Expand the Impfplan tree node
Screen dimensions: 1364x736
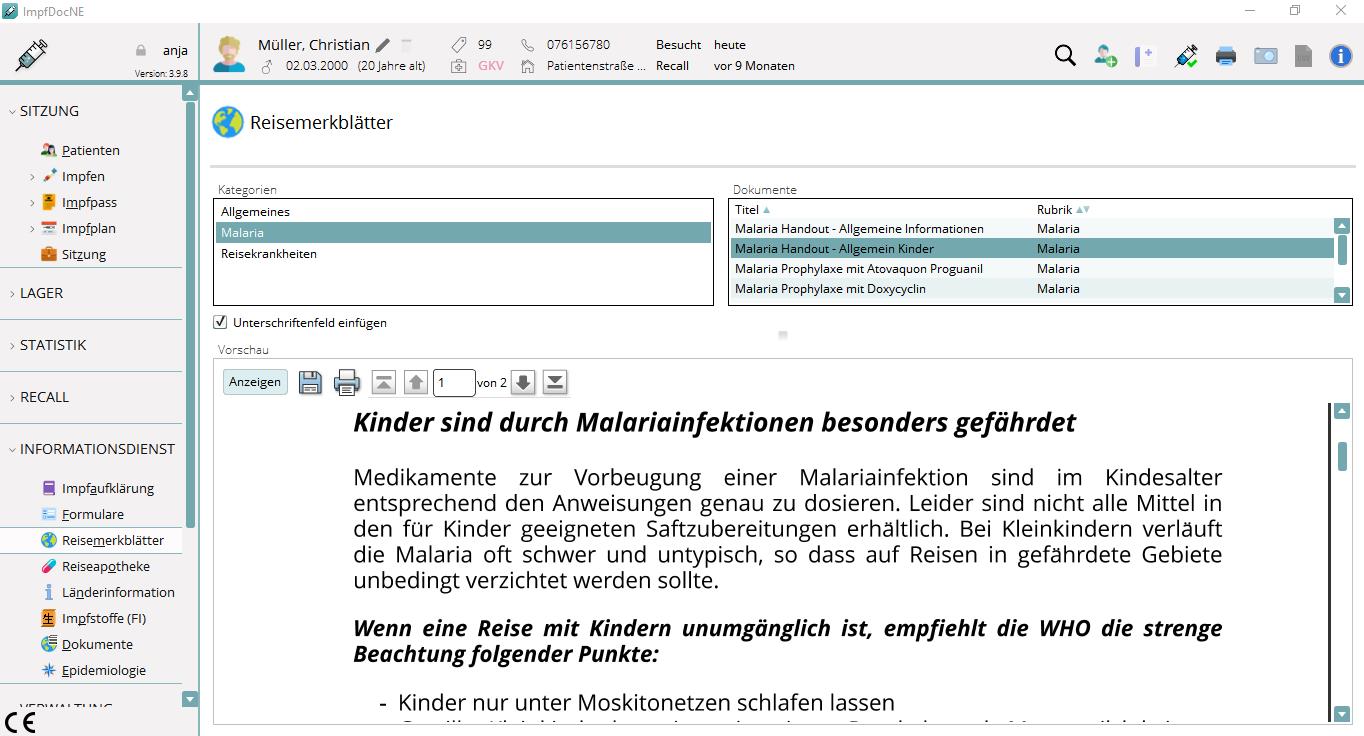tap(33, 229)
